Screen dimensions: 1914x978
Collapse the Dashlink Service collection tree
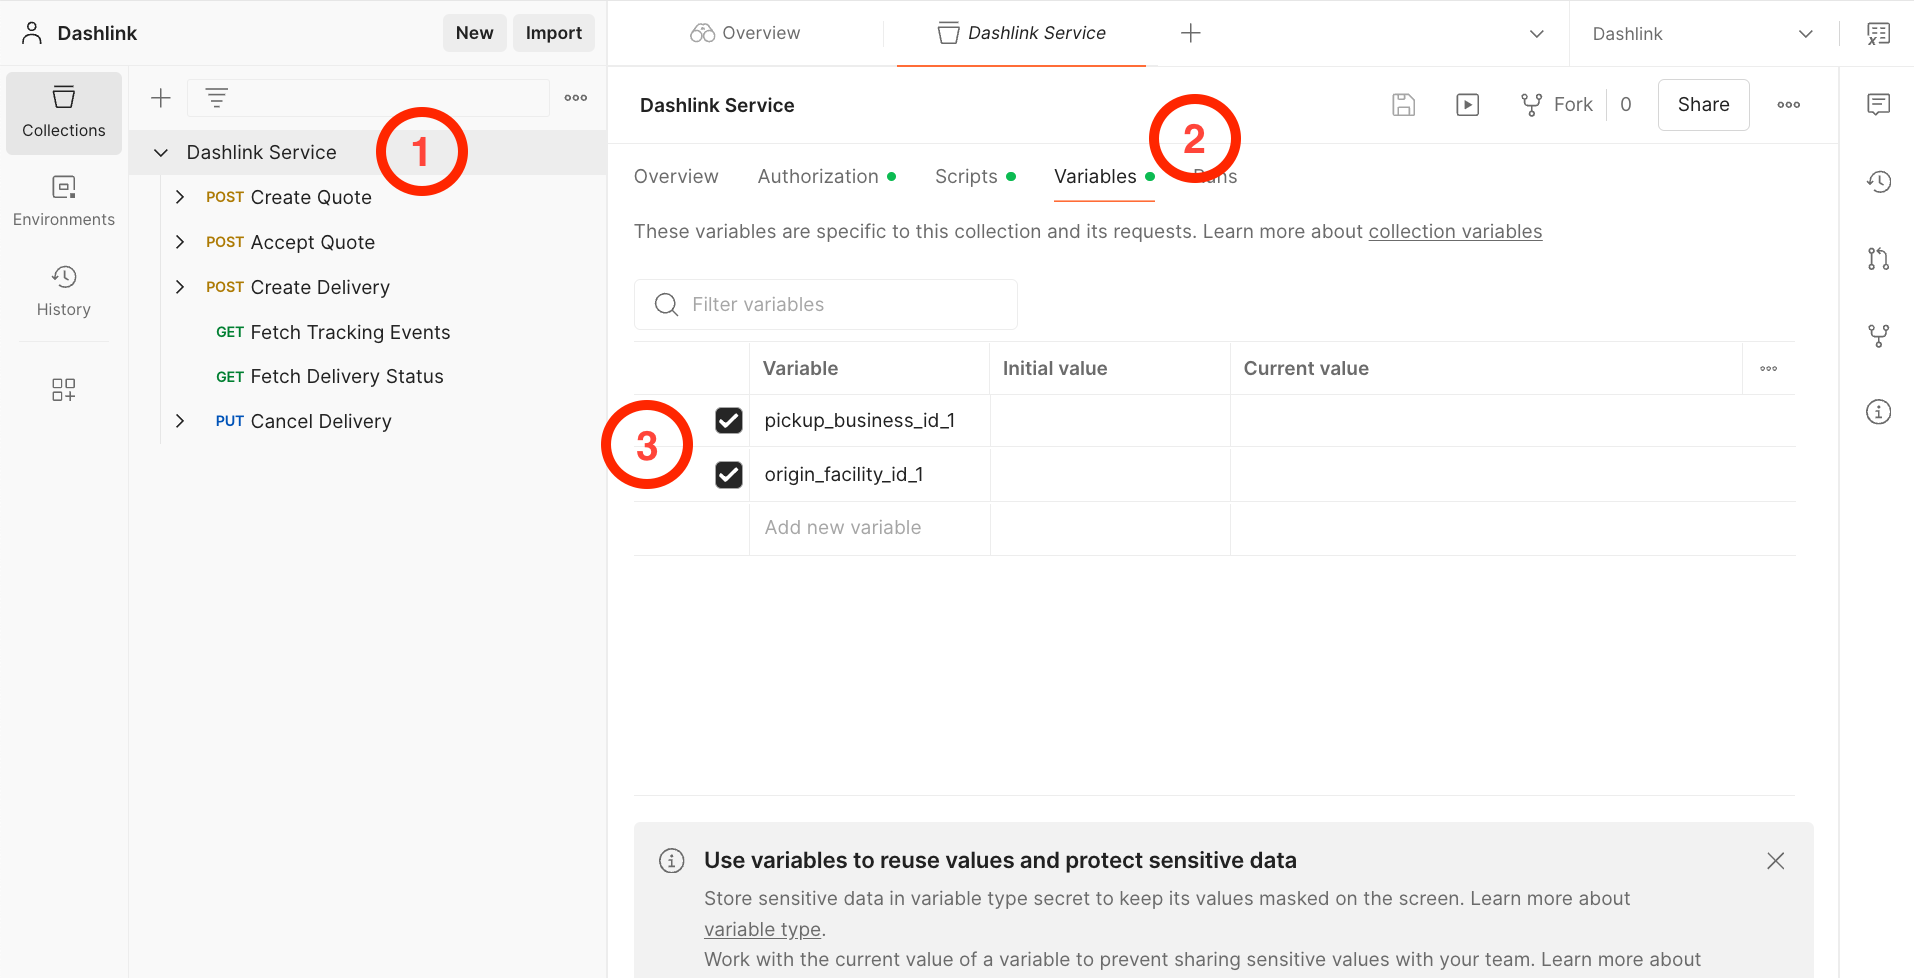click(161, 153)
